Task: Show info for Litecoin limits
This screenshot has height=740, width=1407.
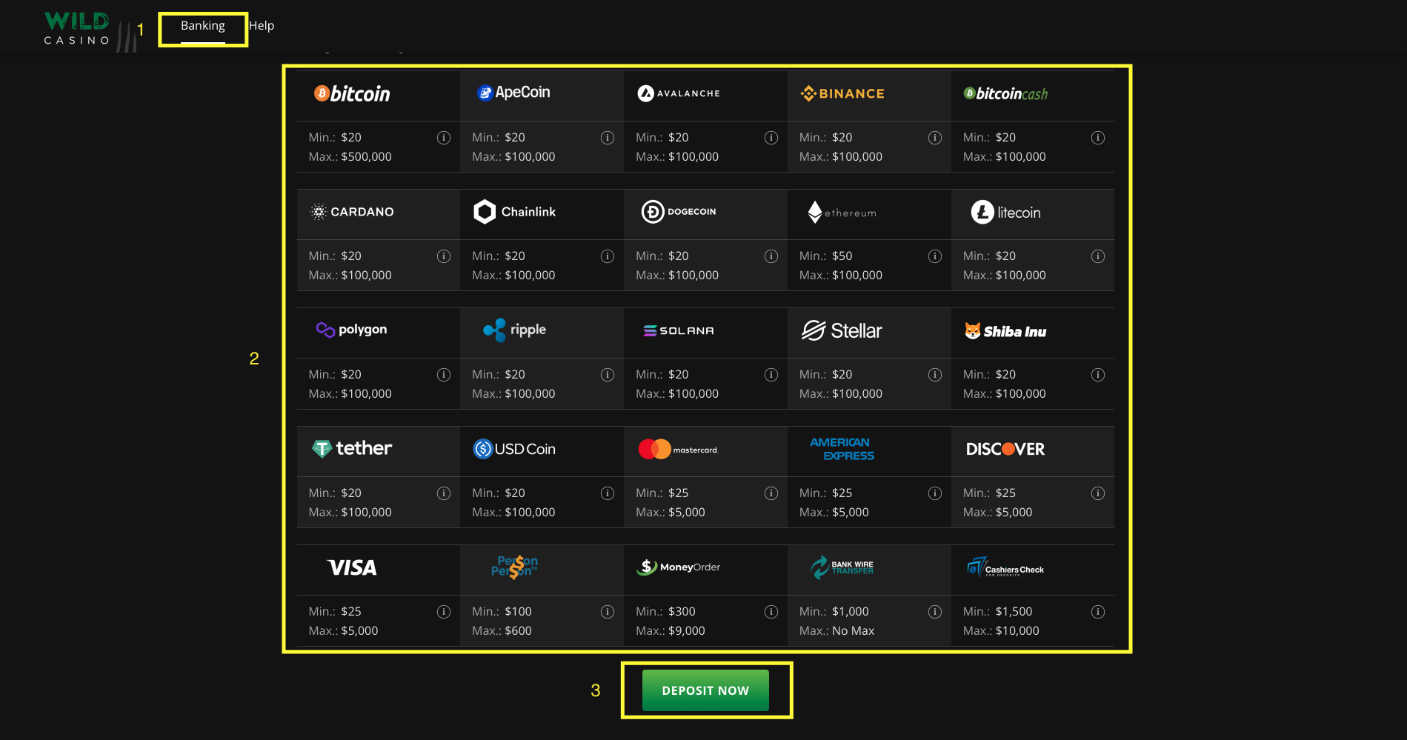Action: tap(1098, 256)
